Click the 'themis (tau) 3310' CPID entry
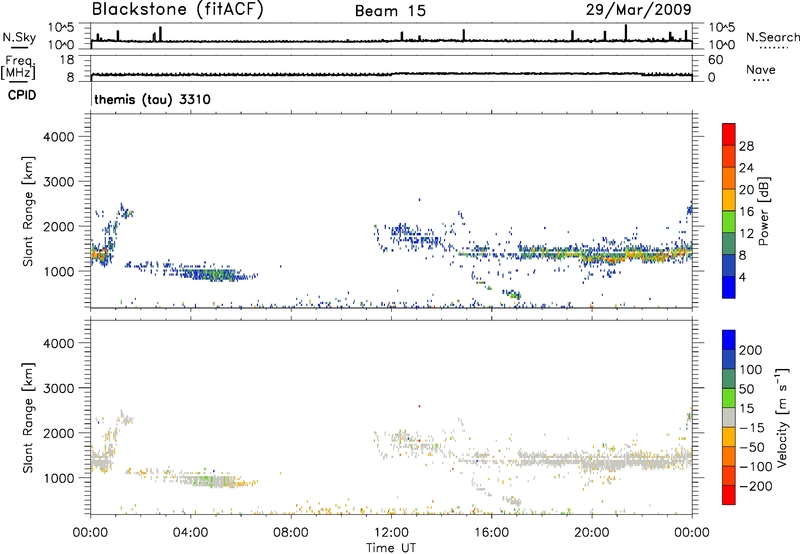800x554 pixels. pos(153,99)
